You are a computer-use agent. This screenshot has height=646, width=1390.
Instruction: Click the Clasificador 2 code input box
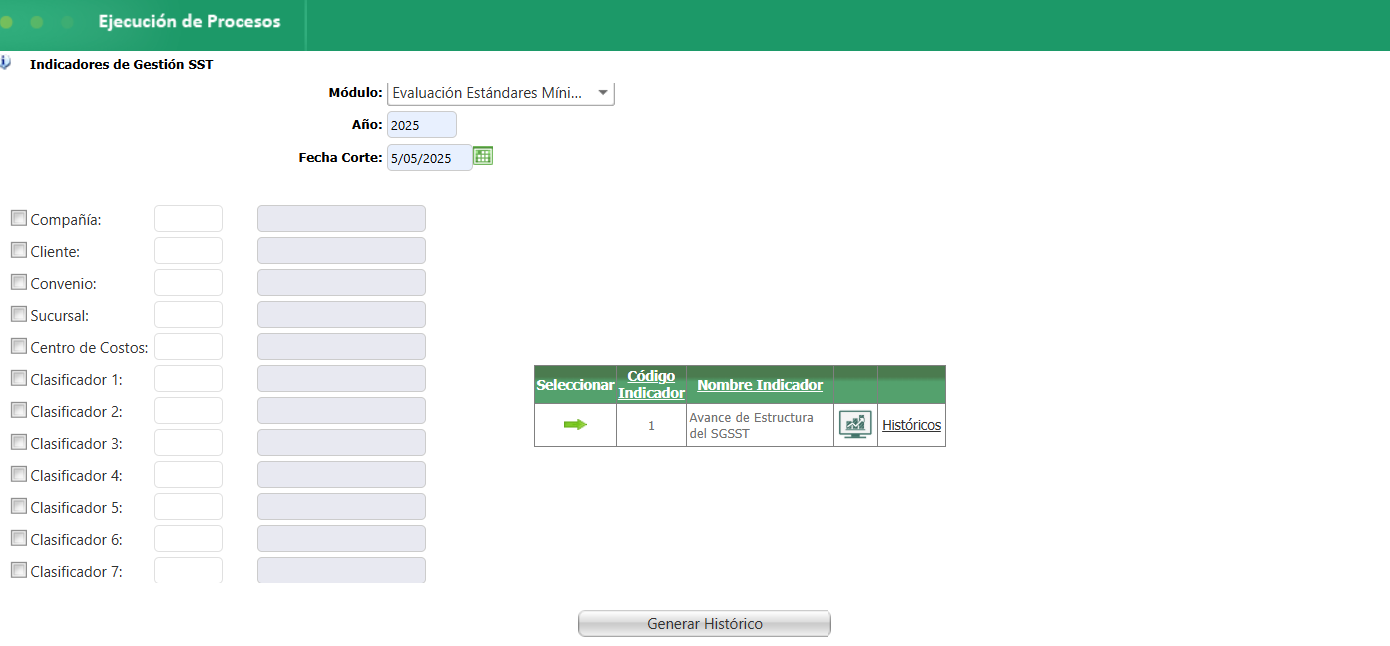coord(188,411)
